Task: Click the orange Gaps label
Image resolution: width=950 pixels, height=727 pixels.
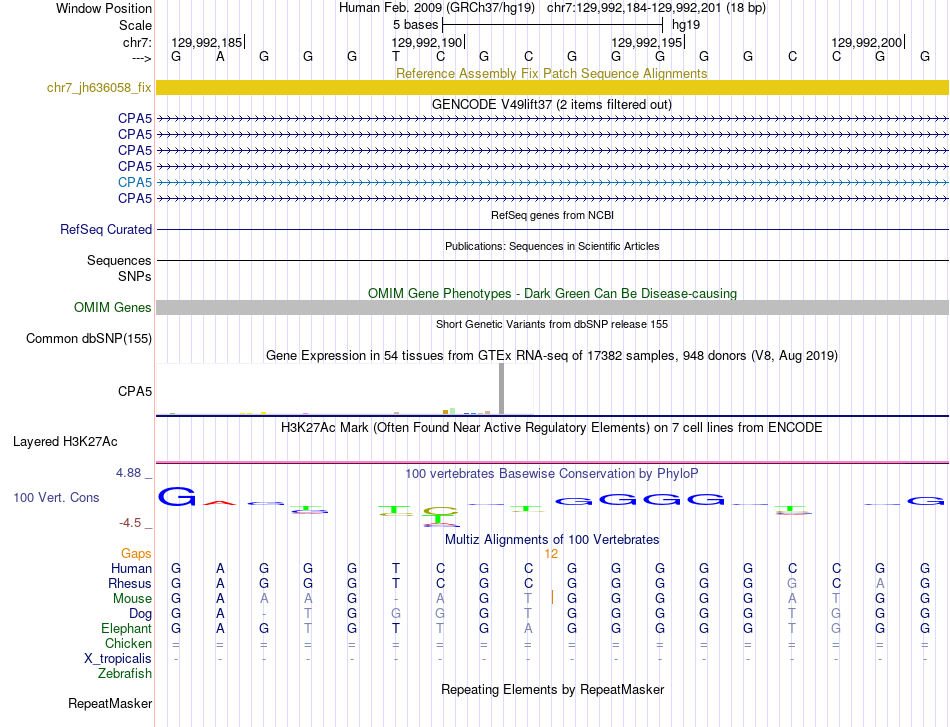Action: 136,553
